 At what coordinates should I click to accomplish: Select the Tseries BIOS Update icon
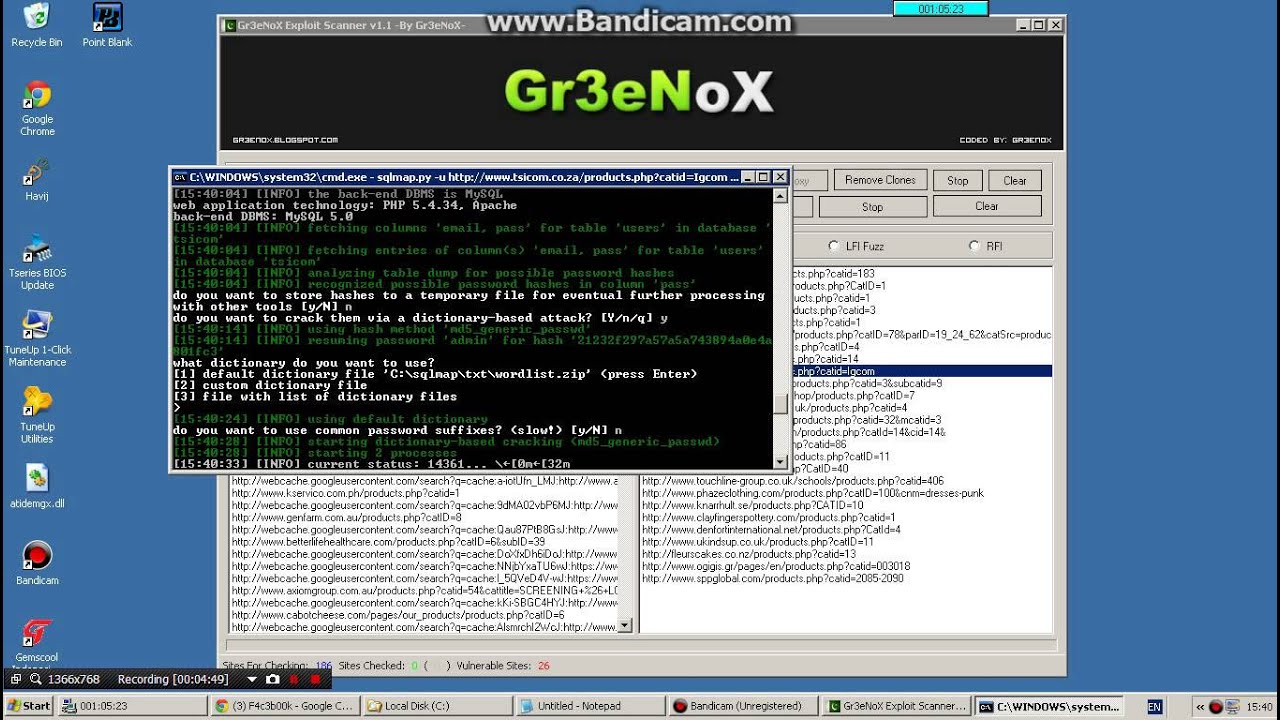click(x=37, y=262)
